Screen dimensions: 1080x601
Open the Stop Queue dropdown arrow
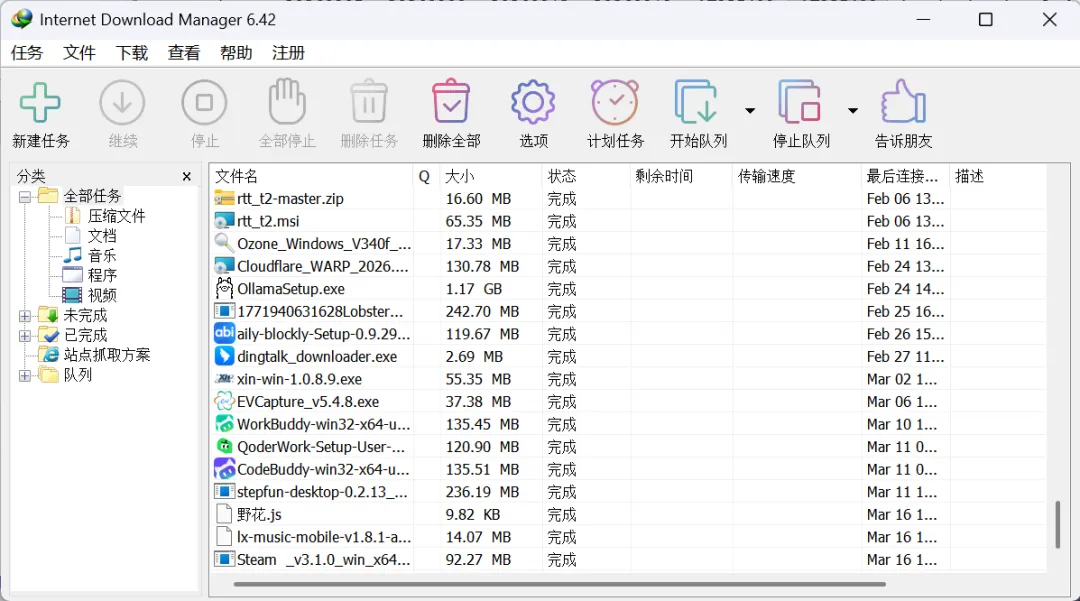[x=853, y=110]
